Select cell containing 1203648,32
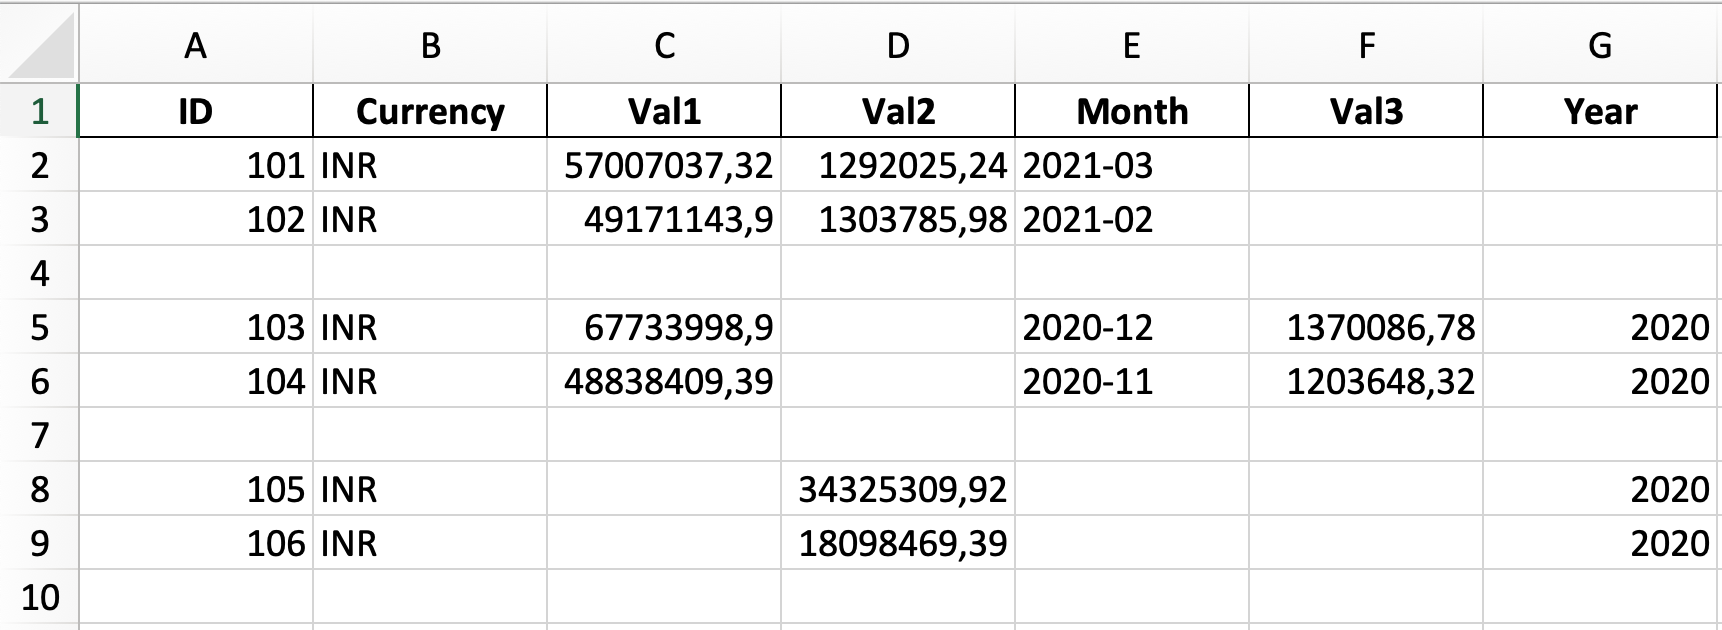 point(1366,381)
